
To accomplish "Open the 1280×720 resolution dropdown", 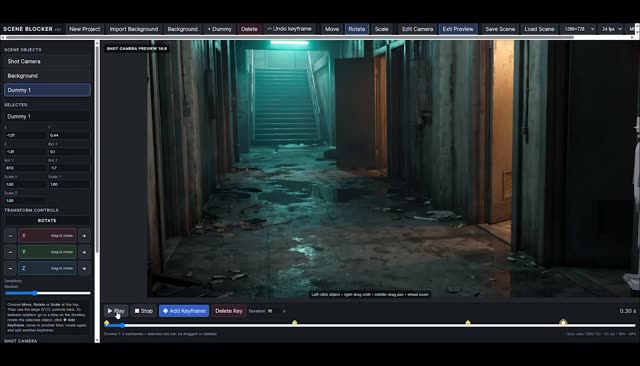I will point(579,29).
